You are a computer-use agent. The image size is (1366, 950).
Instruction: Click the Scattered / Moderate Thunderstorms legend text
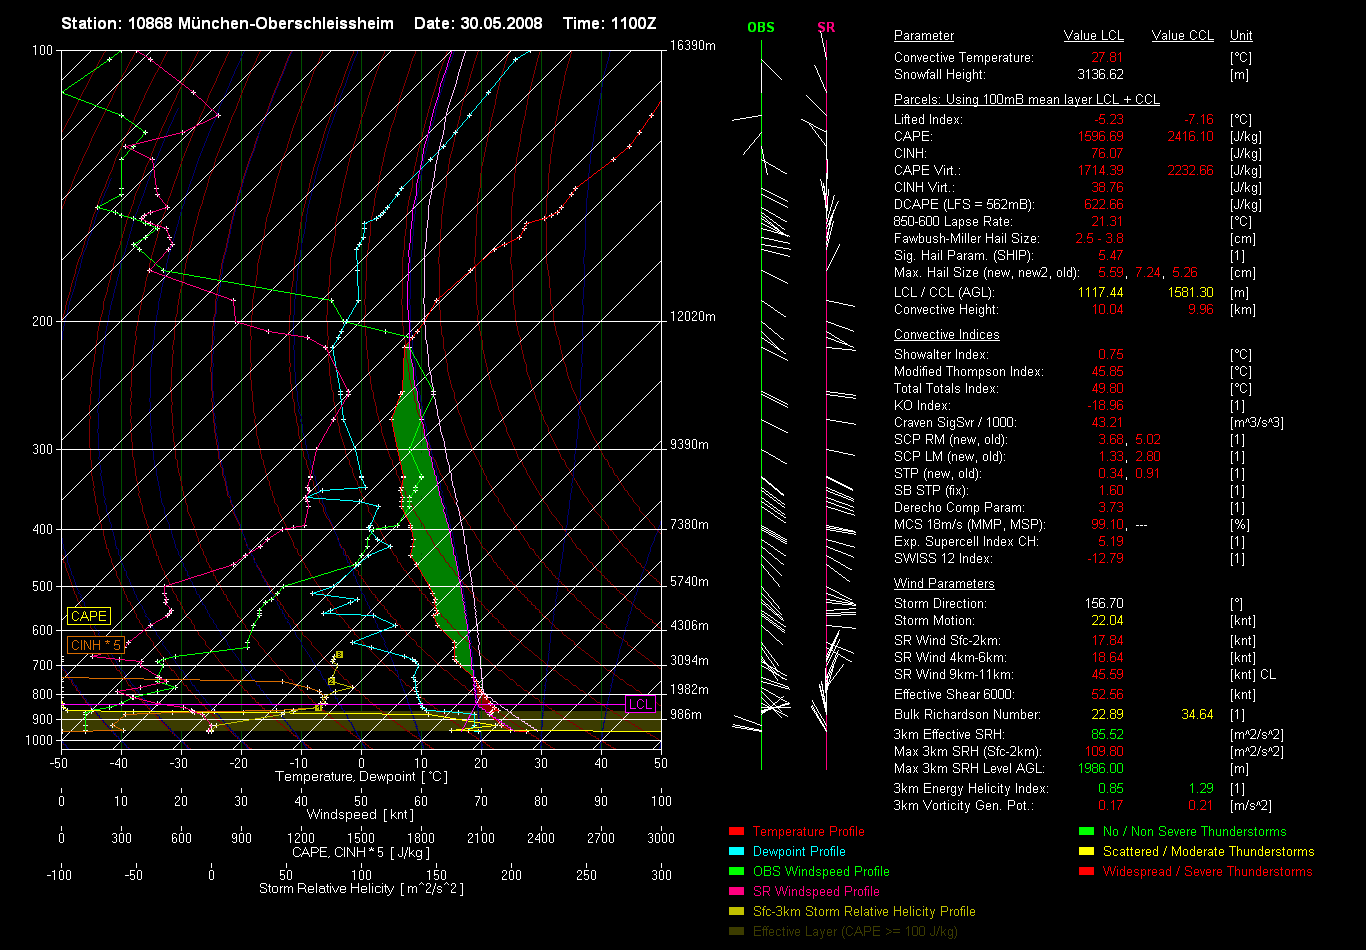point(1208,852)
